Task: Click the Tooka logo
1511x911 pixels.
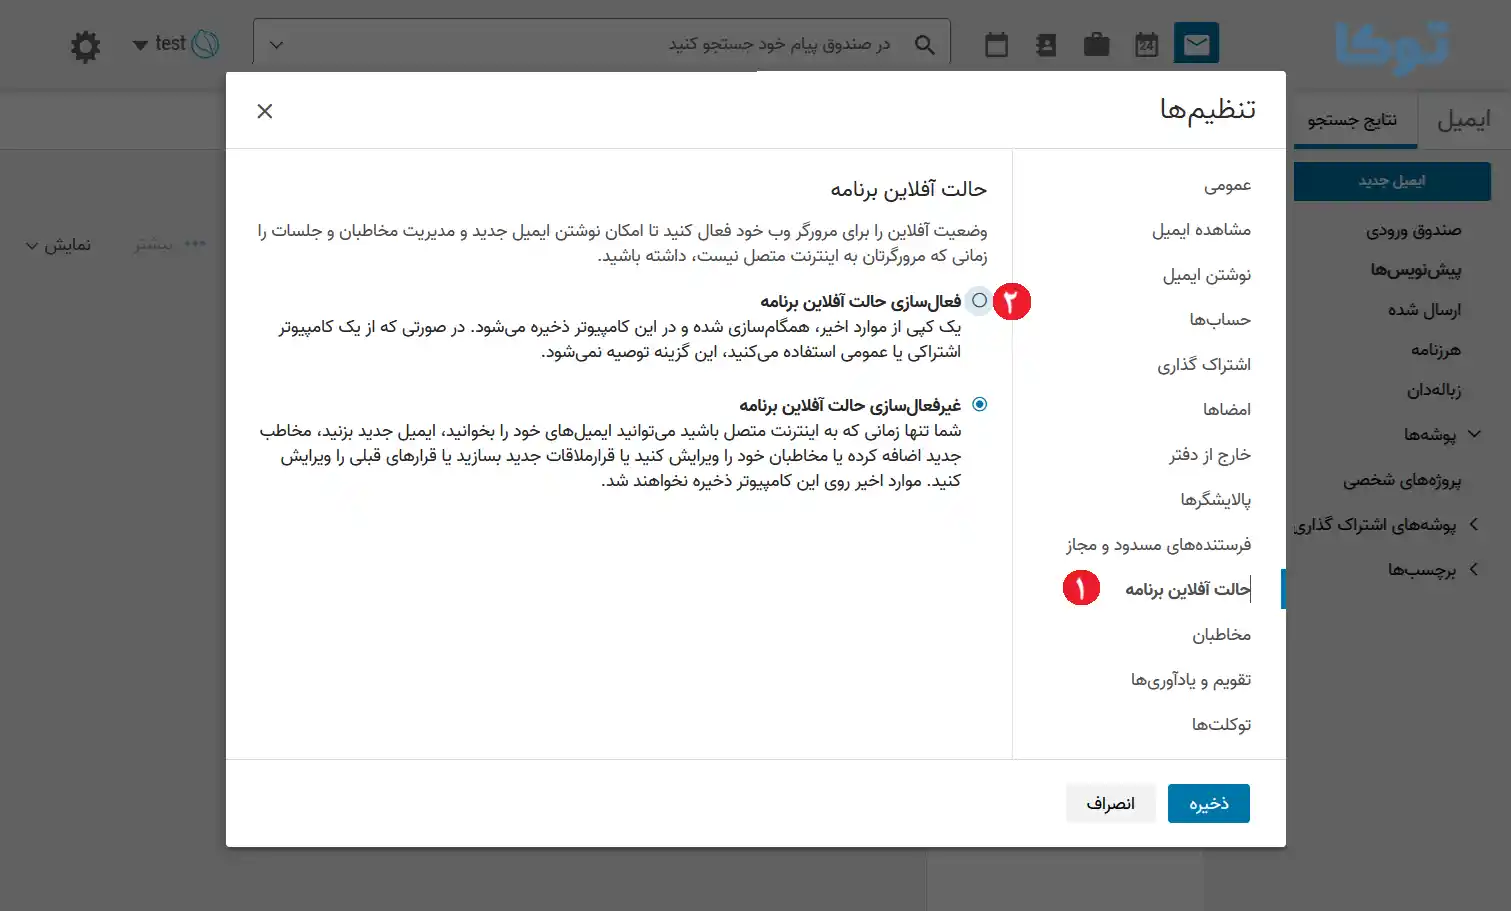Action: click(1393, 47)
